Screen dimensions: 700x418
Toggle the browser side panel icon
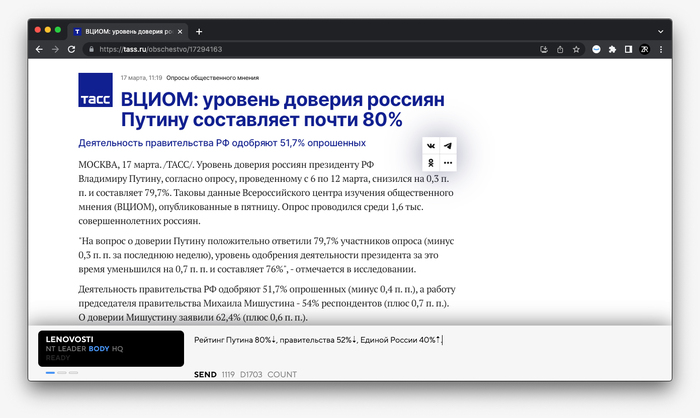(x=628, y=50)
